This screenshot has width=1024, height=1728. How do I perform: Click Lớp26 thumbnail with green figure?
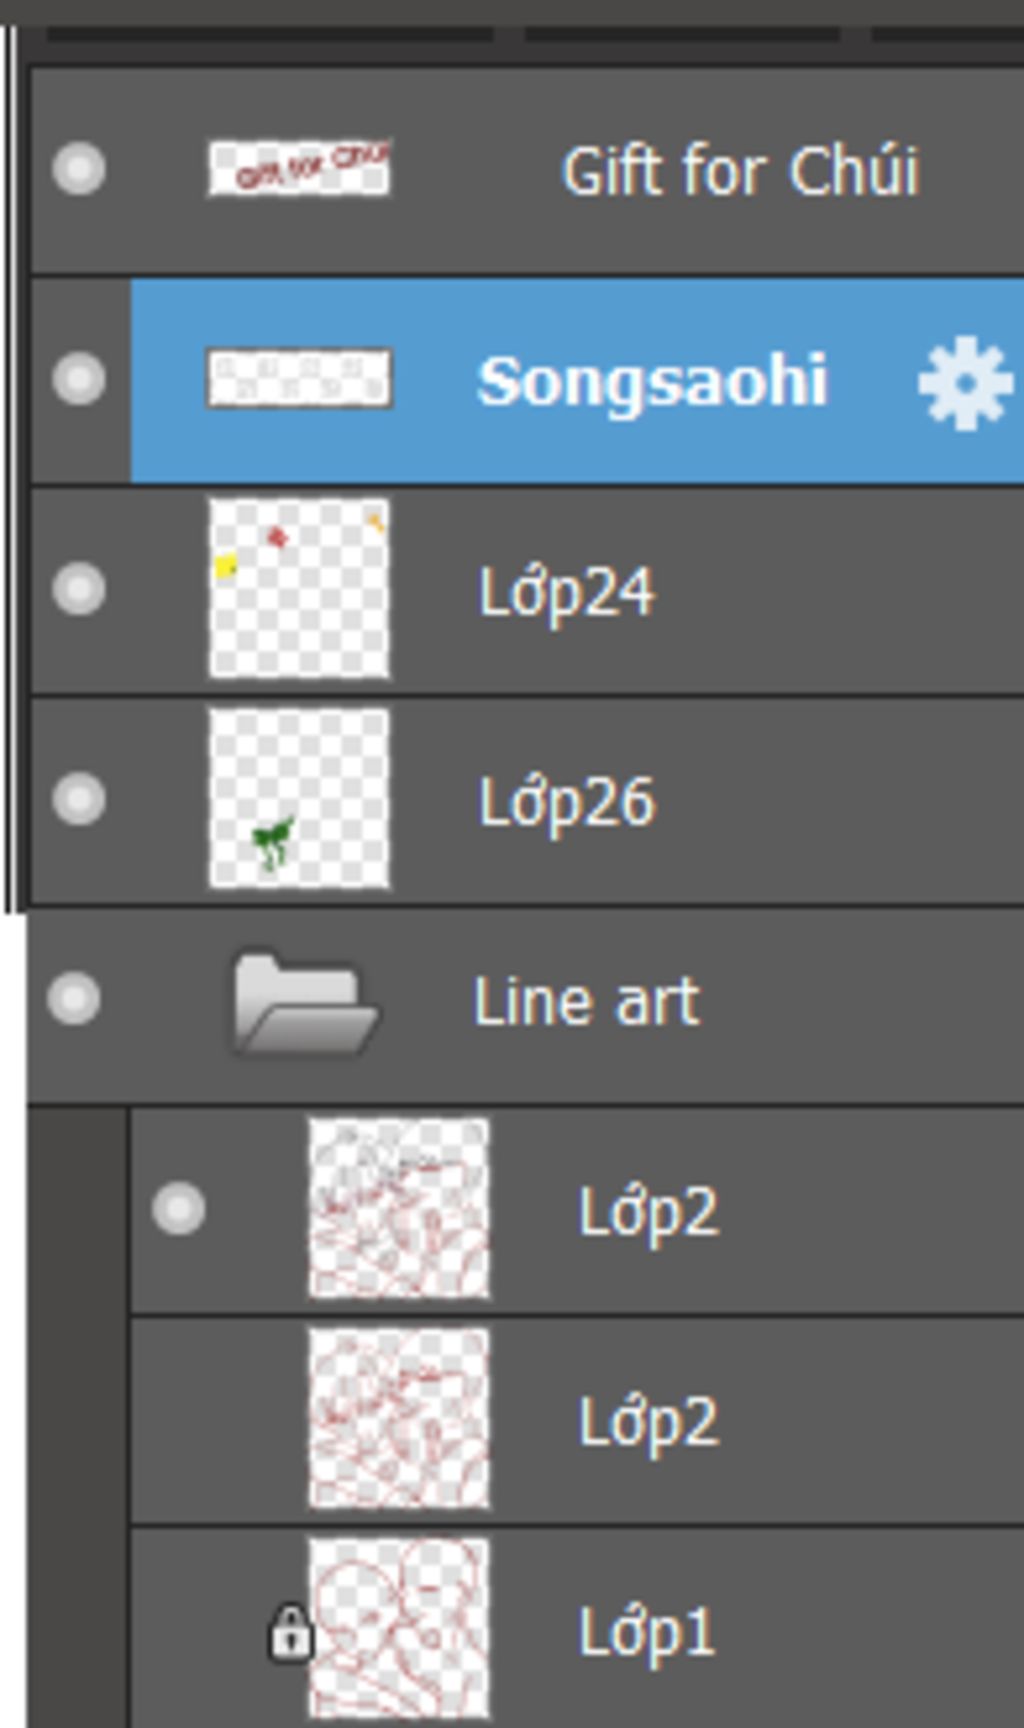pos(299,798)
